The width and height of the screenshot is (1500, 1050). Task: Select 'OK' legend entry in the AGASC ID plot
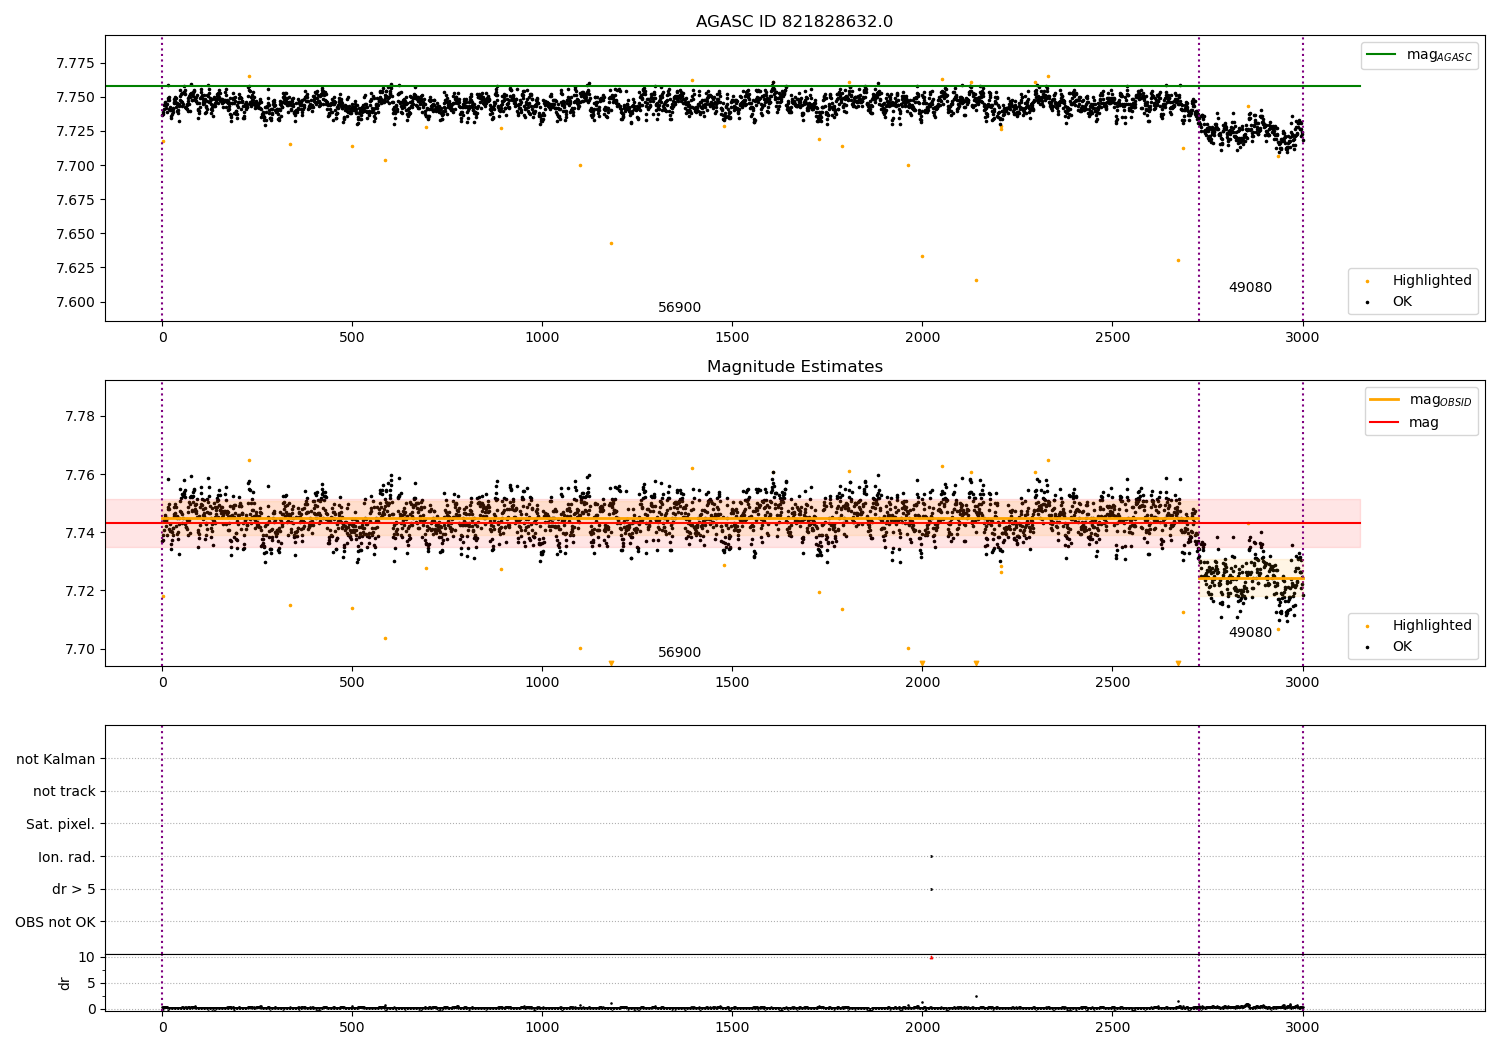1402,302
